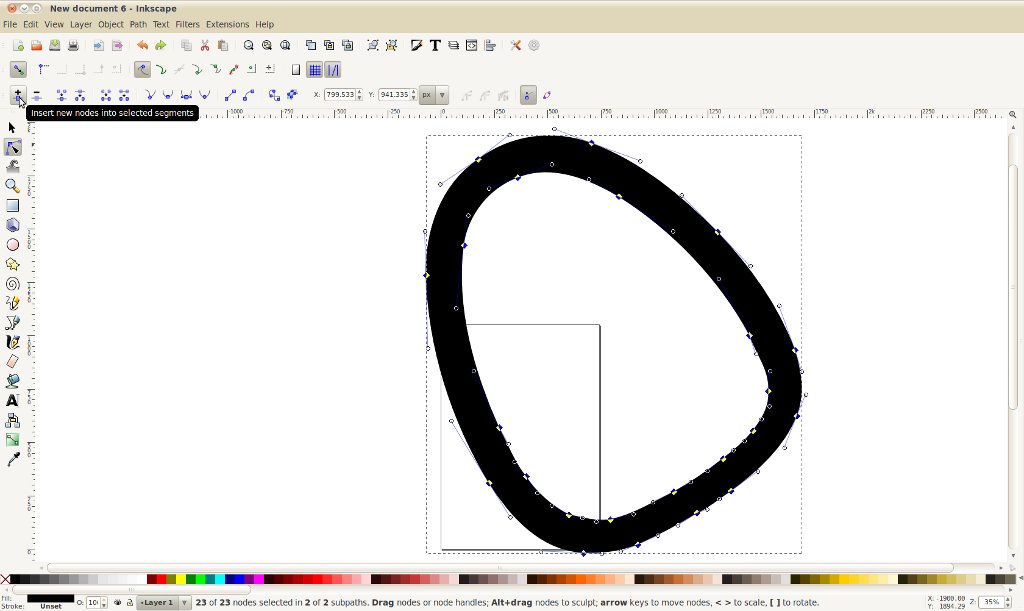Open the Extensions menu
1024x611 pixels.
pyautogui.click(x=227, y=24)
